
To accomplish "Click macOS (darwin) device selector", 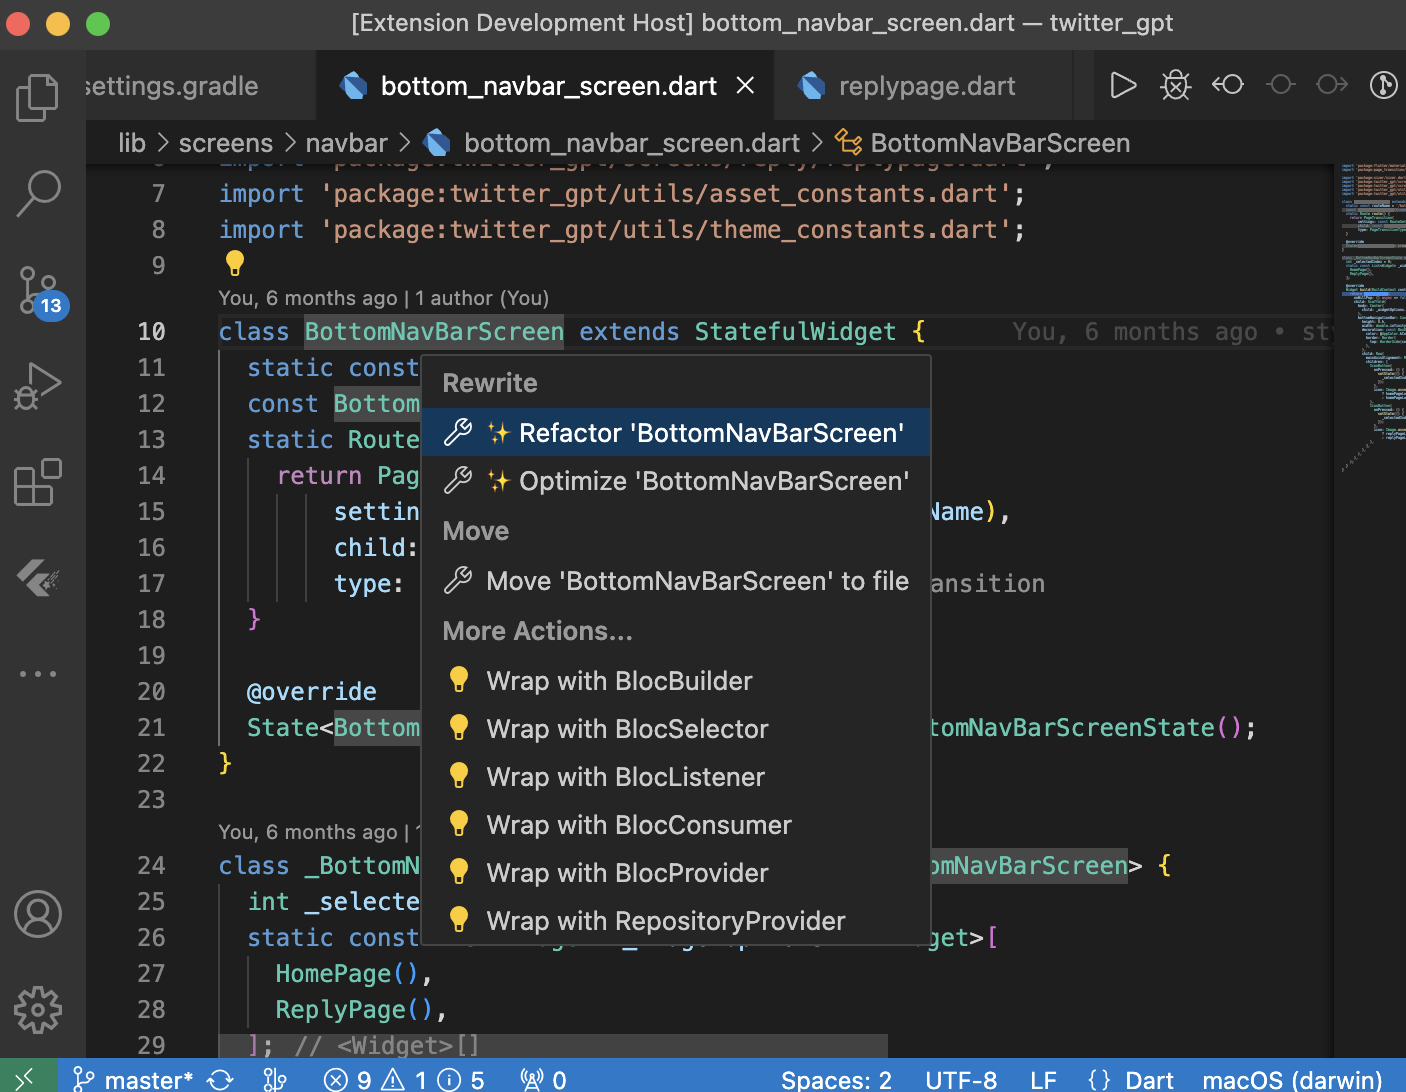I will [1292, 1080].
